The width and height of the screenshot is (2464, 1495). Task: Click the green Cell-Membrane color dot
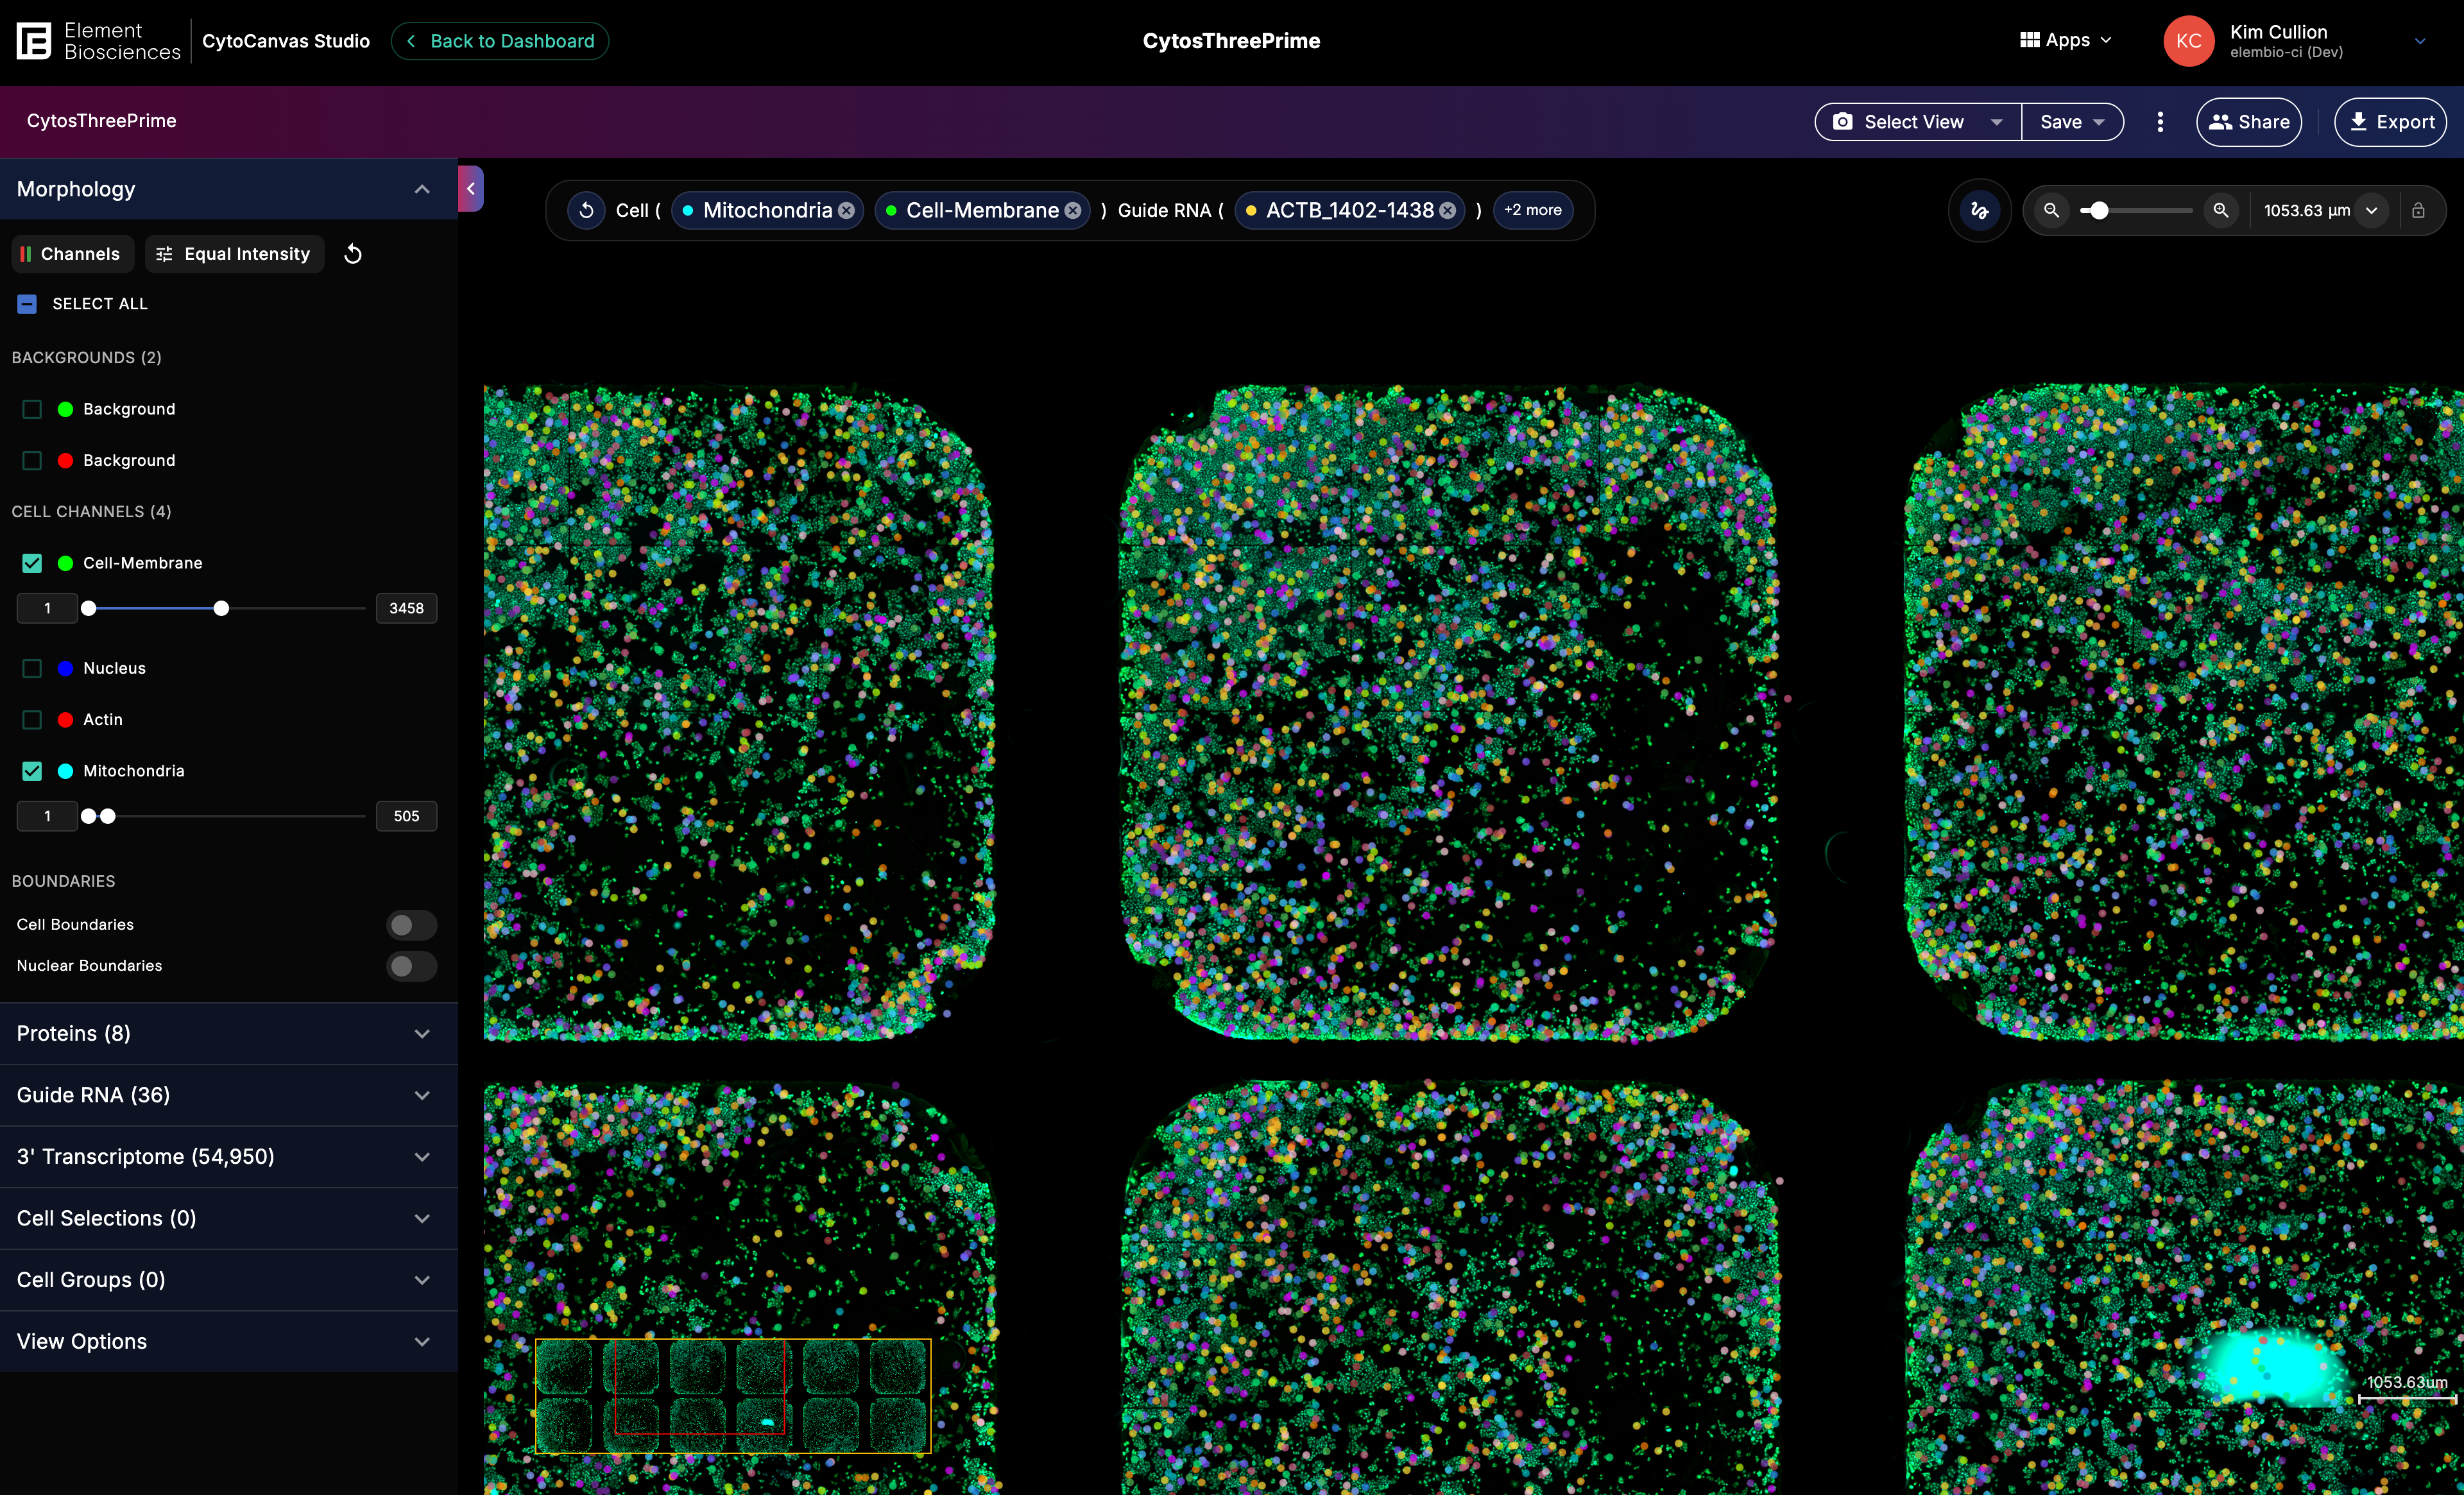66,563
